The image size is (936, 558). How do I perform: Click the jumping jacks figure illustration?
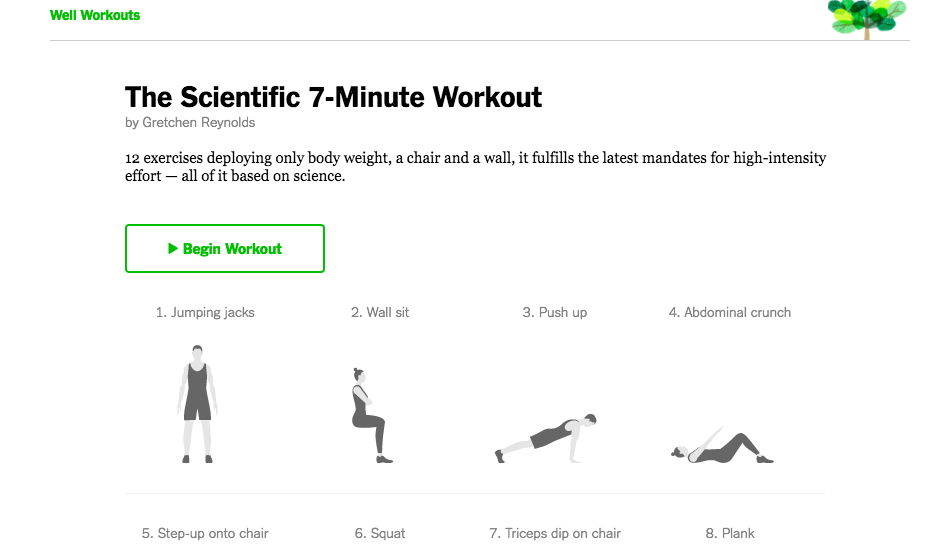click(198, 404)
